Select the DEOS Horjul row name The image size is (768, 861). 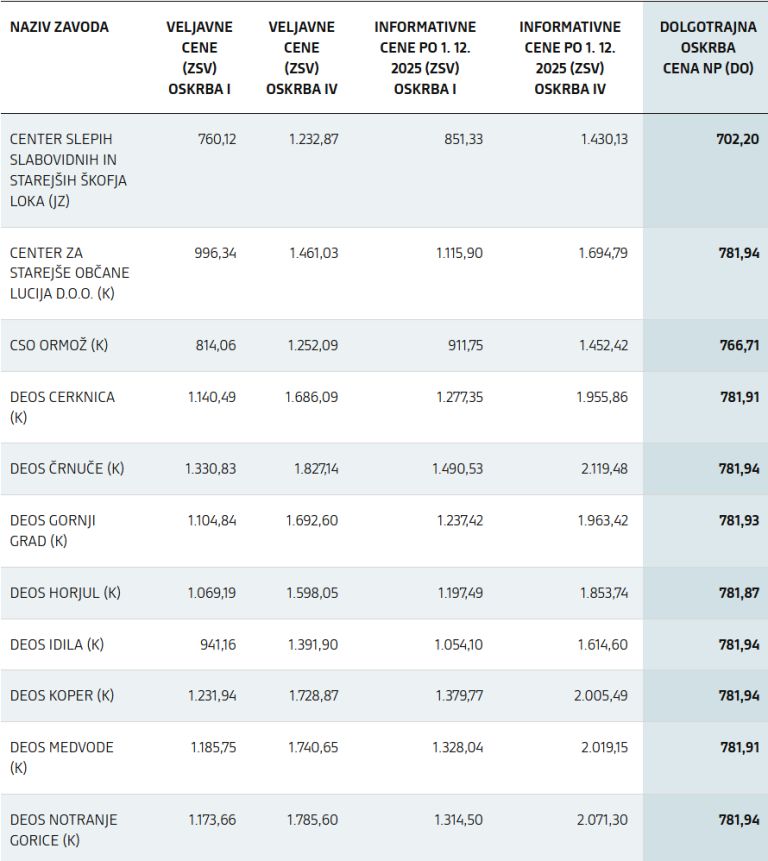point(65,593)
